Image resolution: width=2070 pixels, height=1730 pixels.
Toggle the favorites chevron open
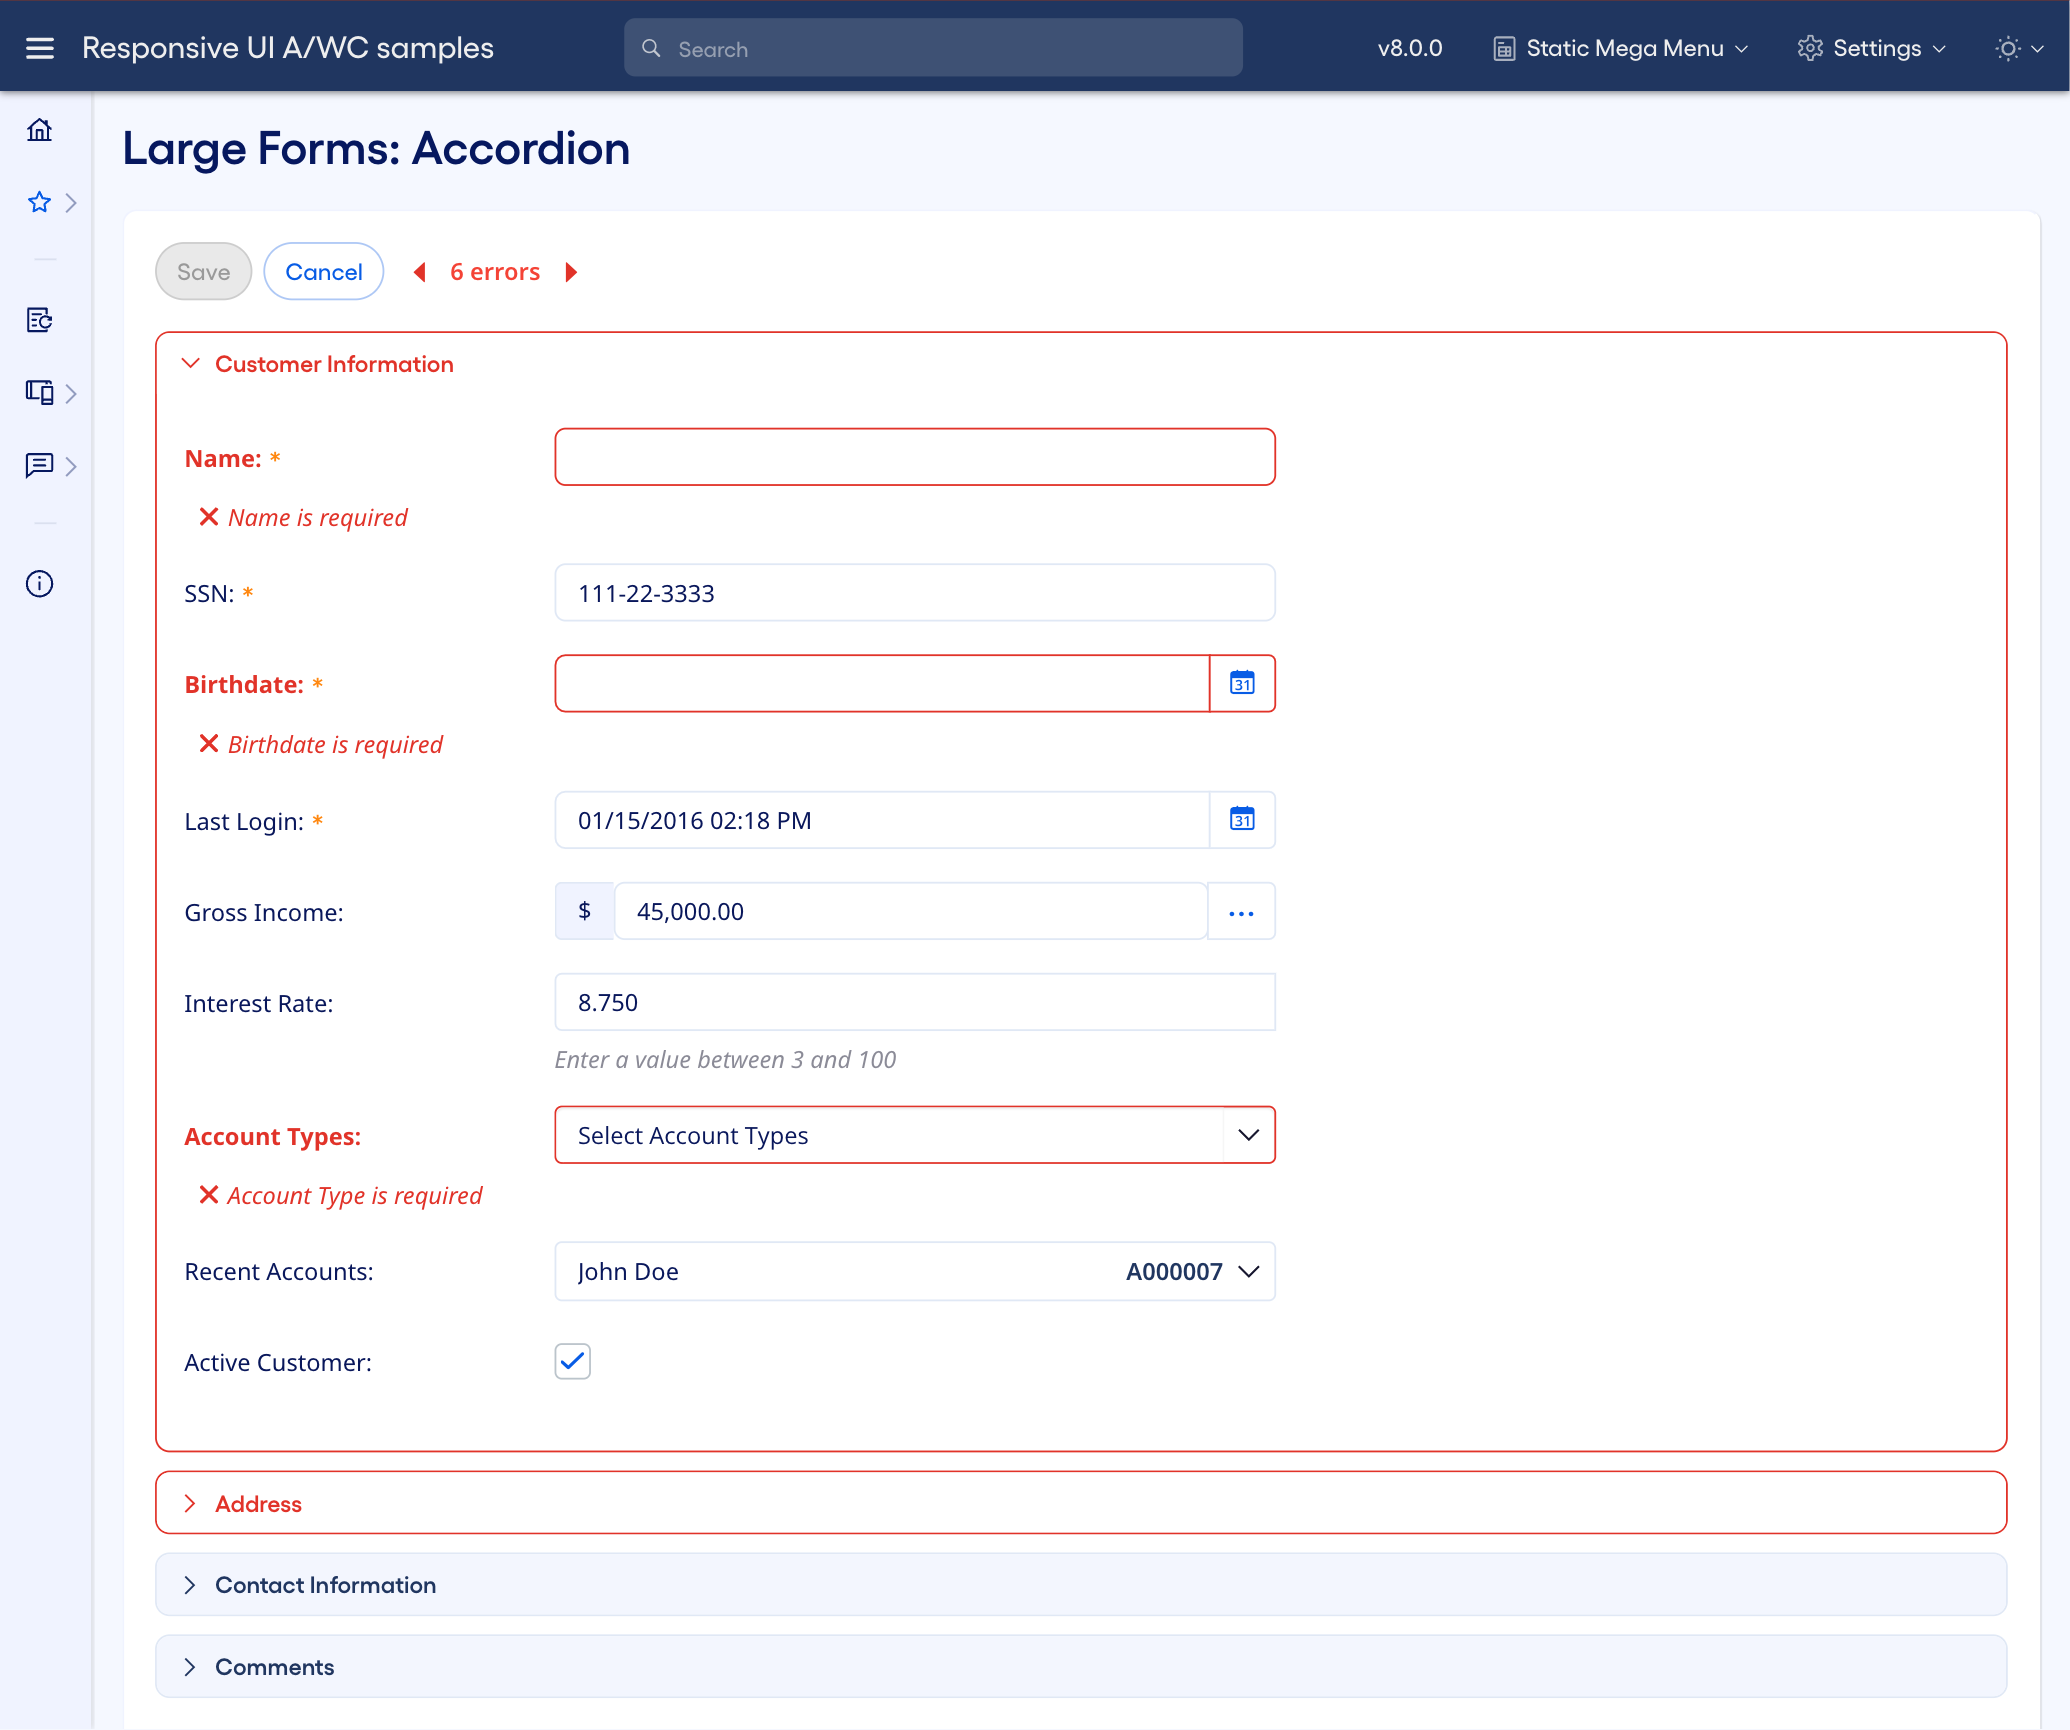click(x=71, y=202)
